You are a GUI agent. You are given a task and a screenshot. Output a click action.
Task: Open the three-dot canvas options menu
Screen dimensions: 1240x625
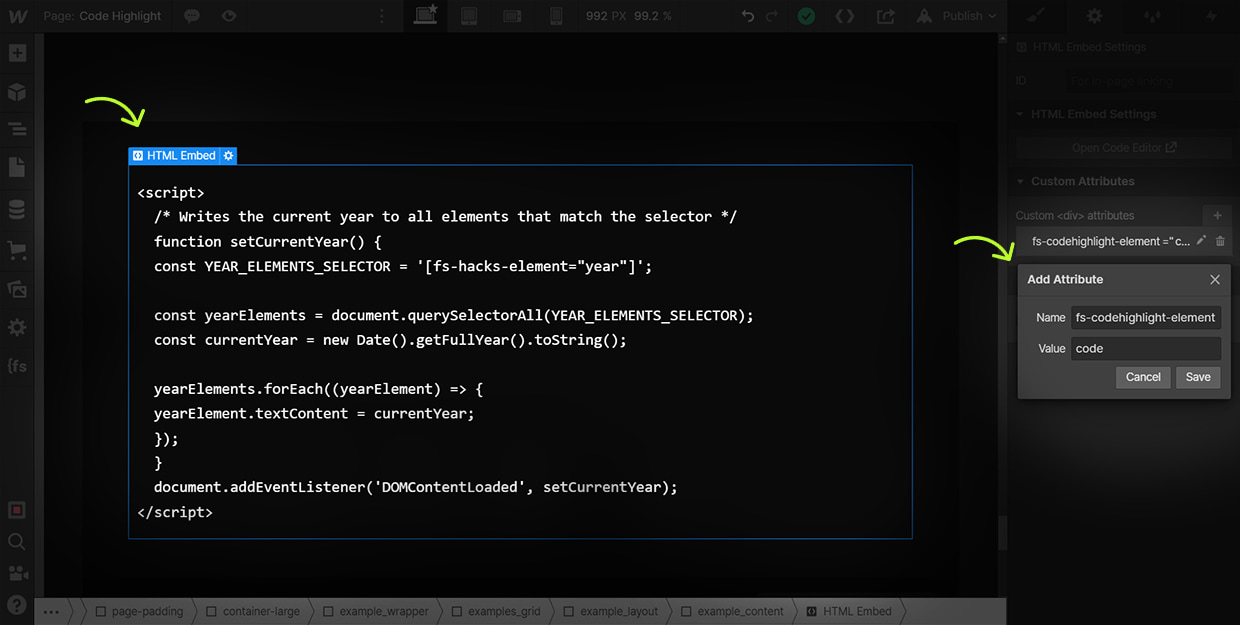[381, 16]
